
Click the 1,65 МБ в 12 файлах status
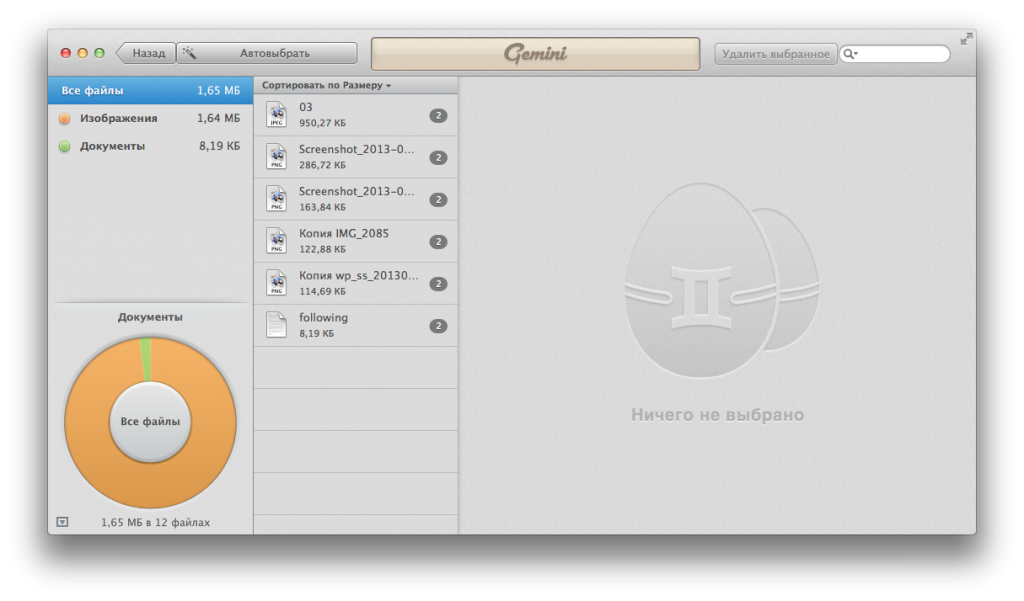155,523
